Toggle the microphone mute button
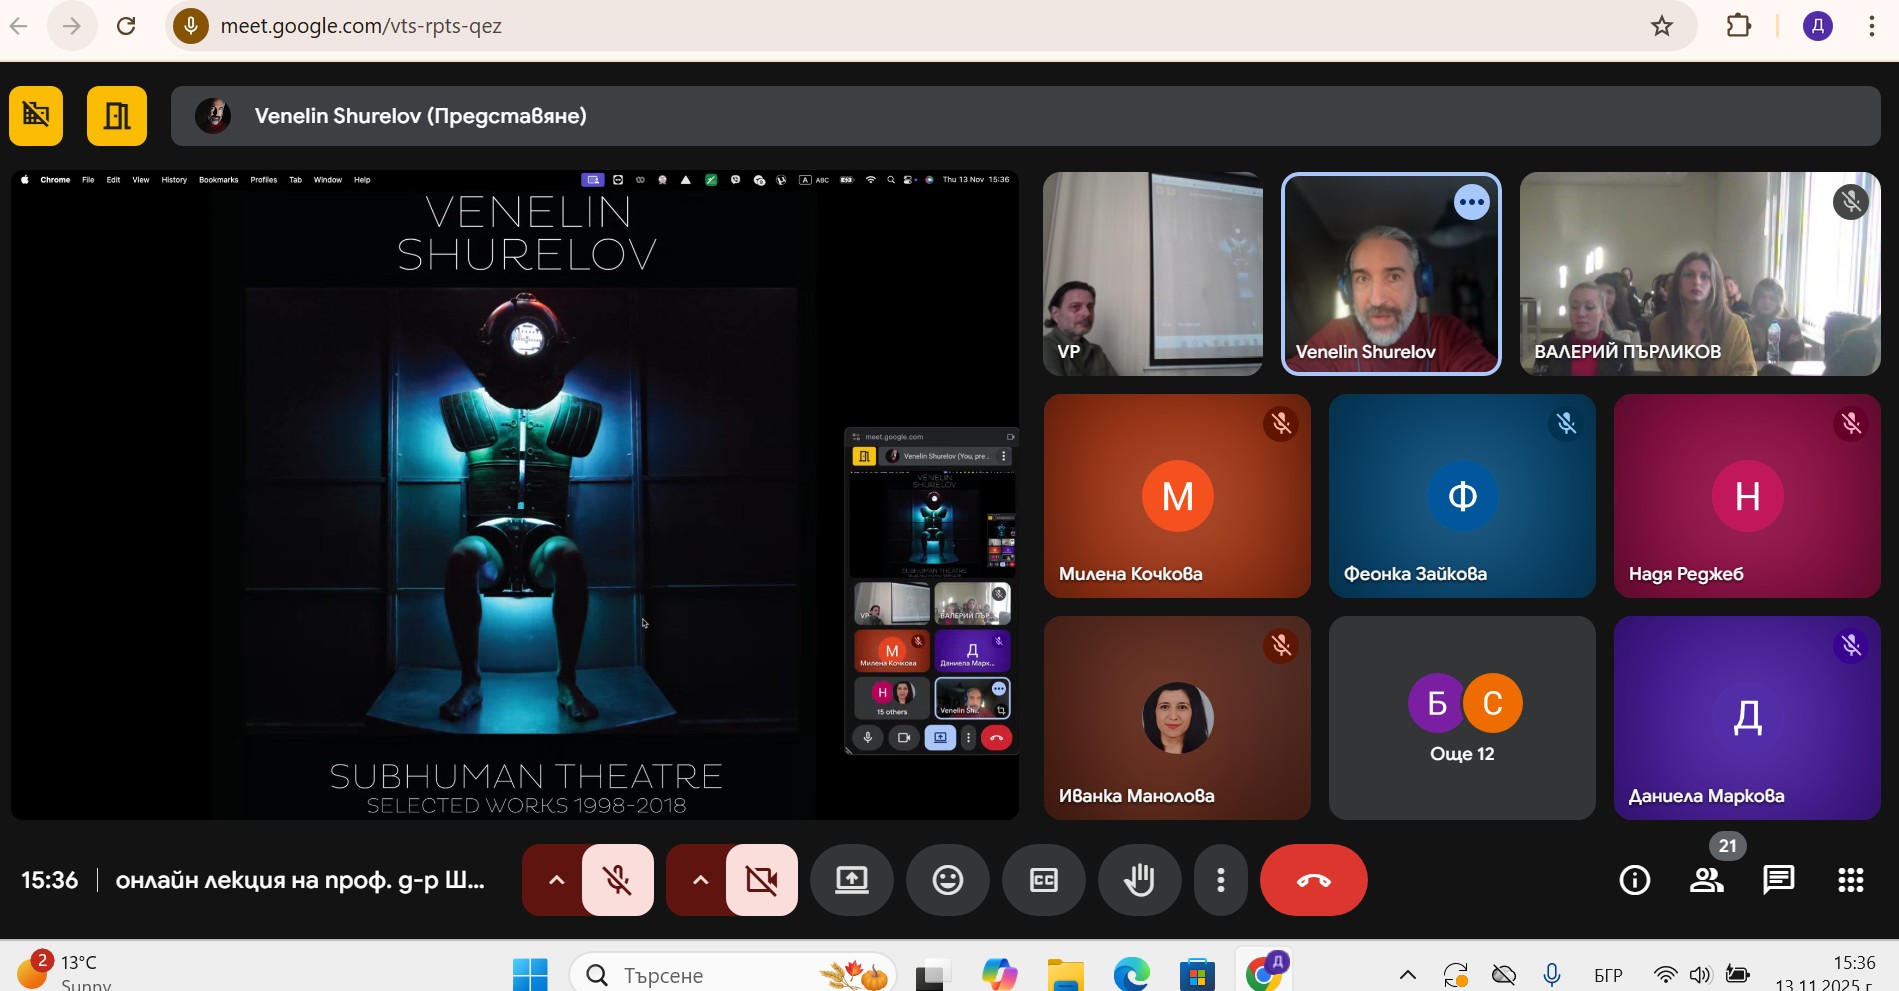This screenshot has height=991, width=1899. coord(618,880)
